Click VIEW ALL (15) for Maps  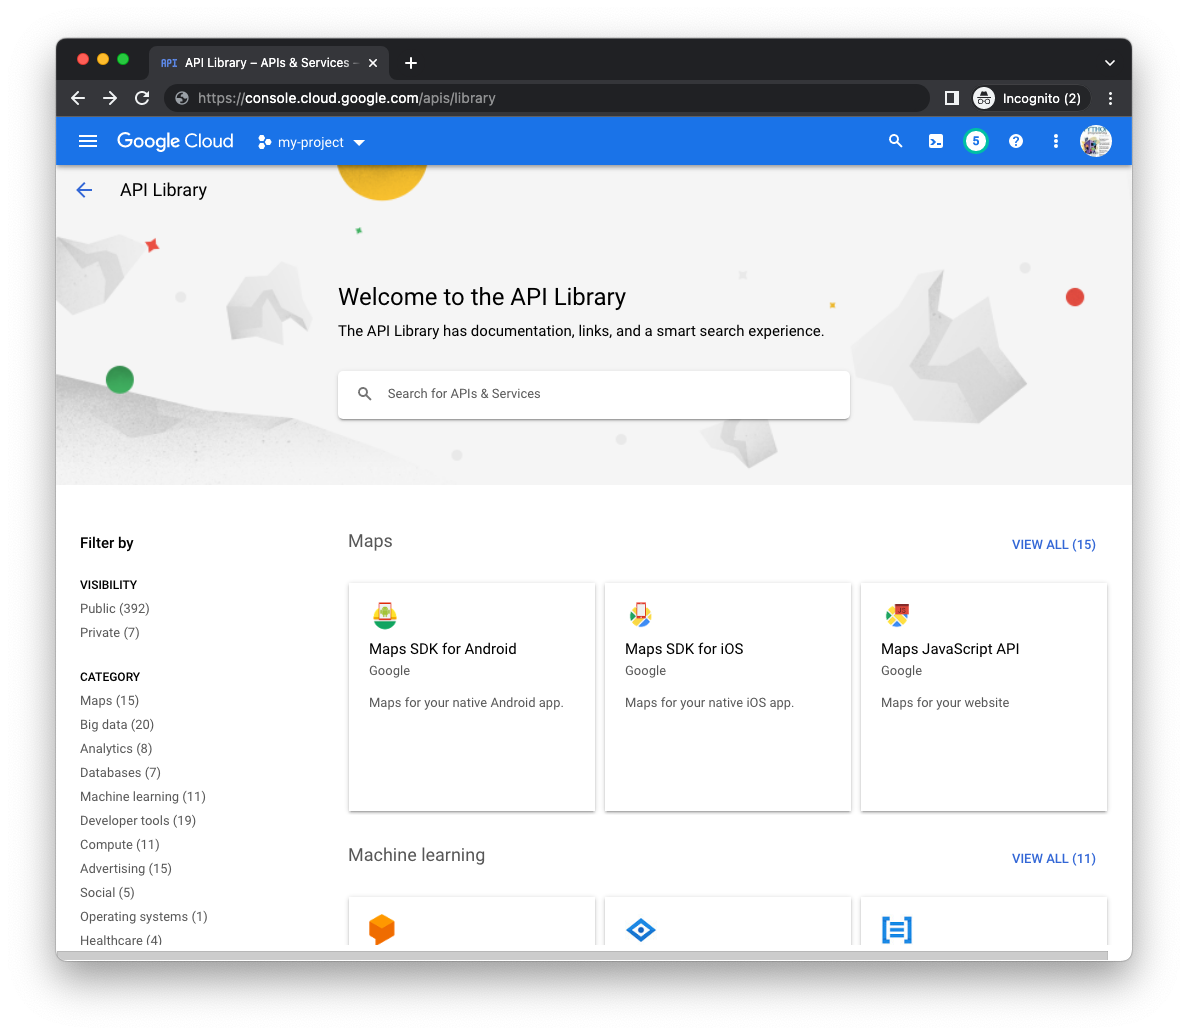pyautogui.click(x=1053, y=545)
